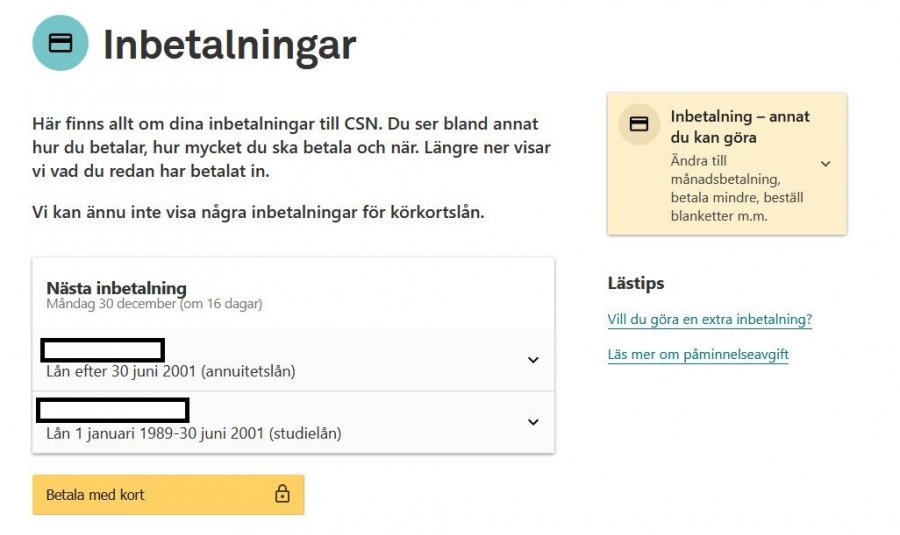Click the 'Inbetalning – annat du kan göra' title
This screenshot has height=535, width=900.
[x=740, y=126]
